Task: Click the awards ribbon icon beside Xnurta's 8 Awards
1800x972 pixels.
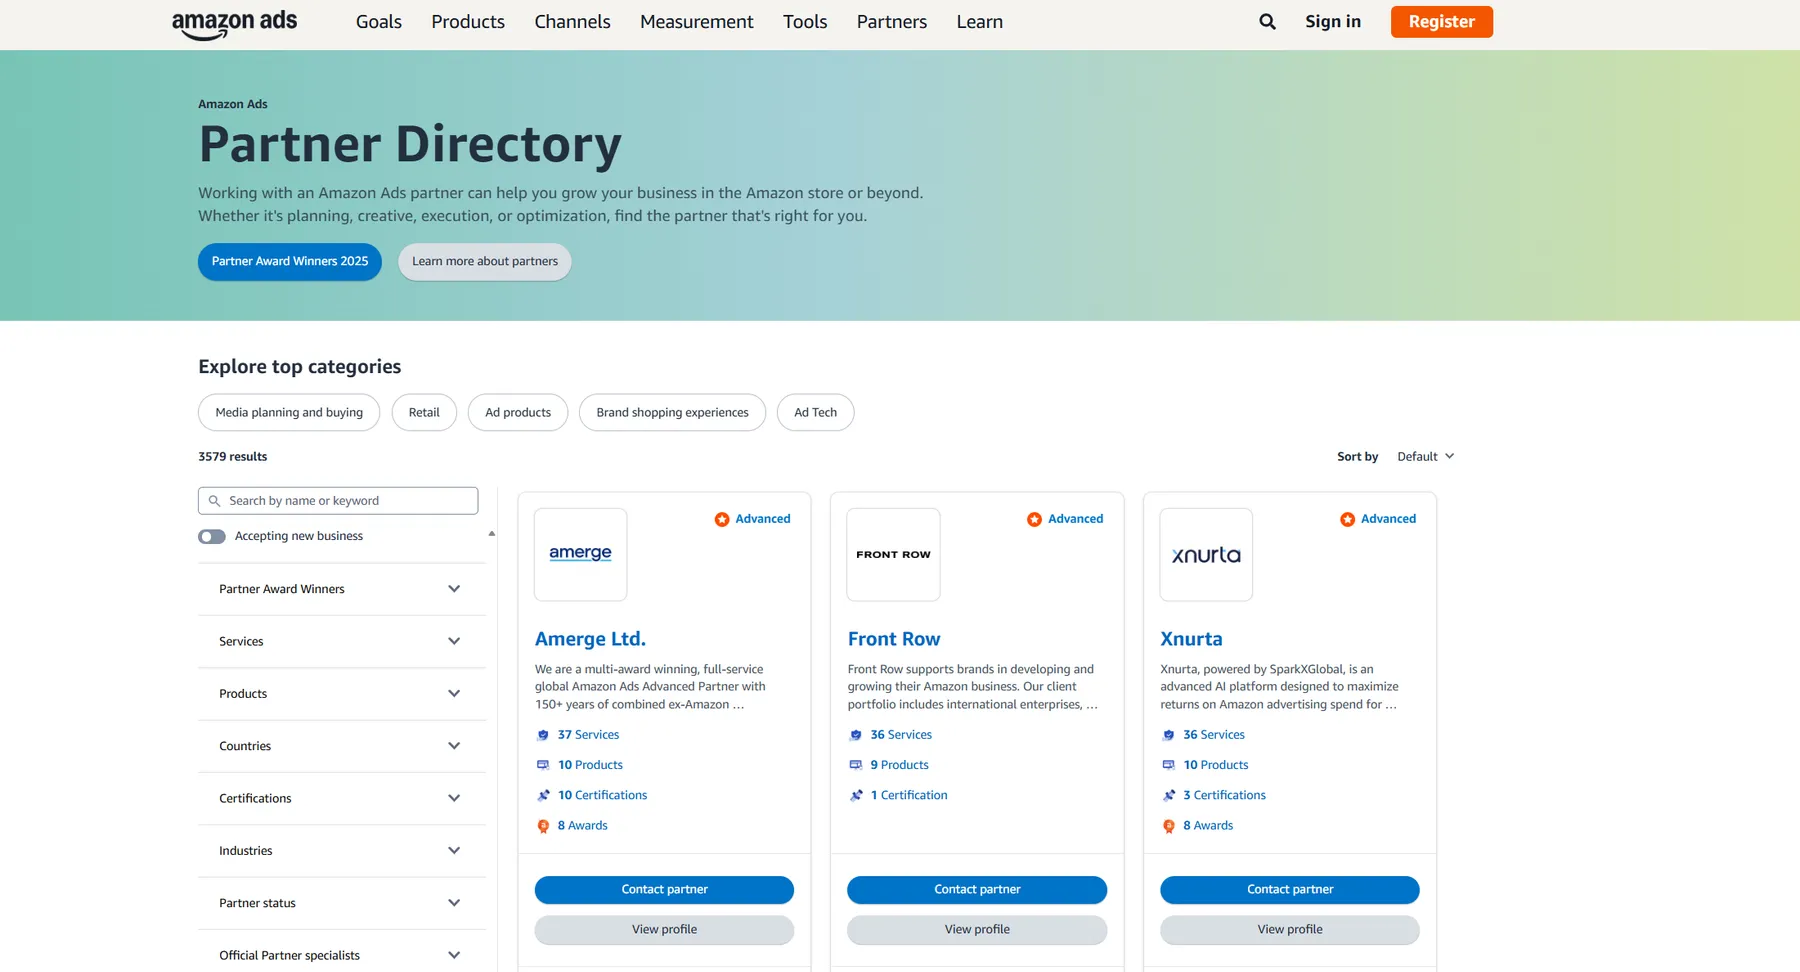Action: [x=1169, y=826]
